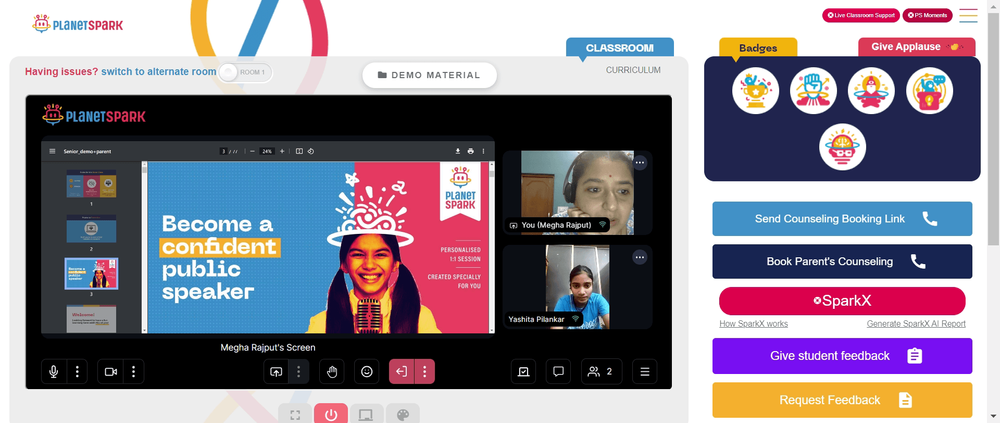This screenshot has height=423, width=1000.
Task: Award the trophy star badge
Action: (x=756, y=91)
